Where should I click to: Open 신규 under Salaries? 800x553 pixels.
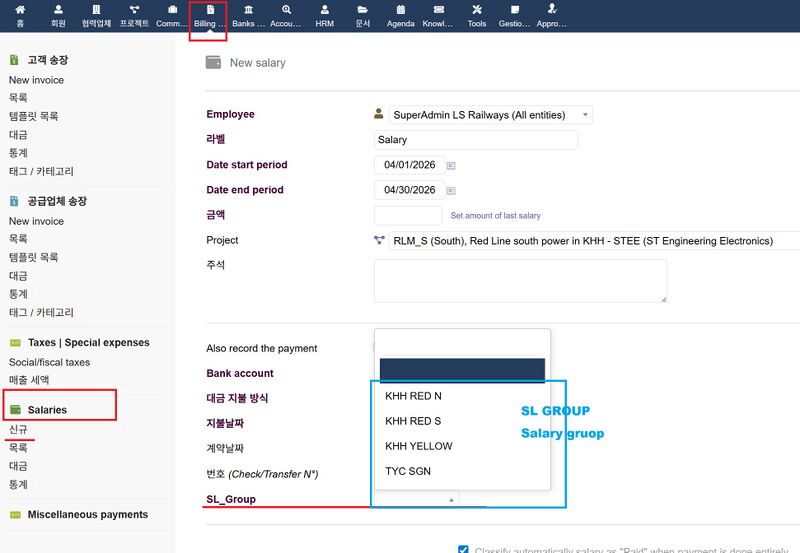coord(18,430)
